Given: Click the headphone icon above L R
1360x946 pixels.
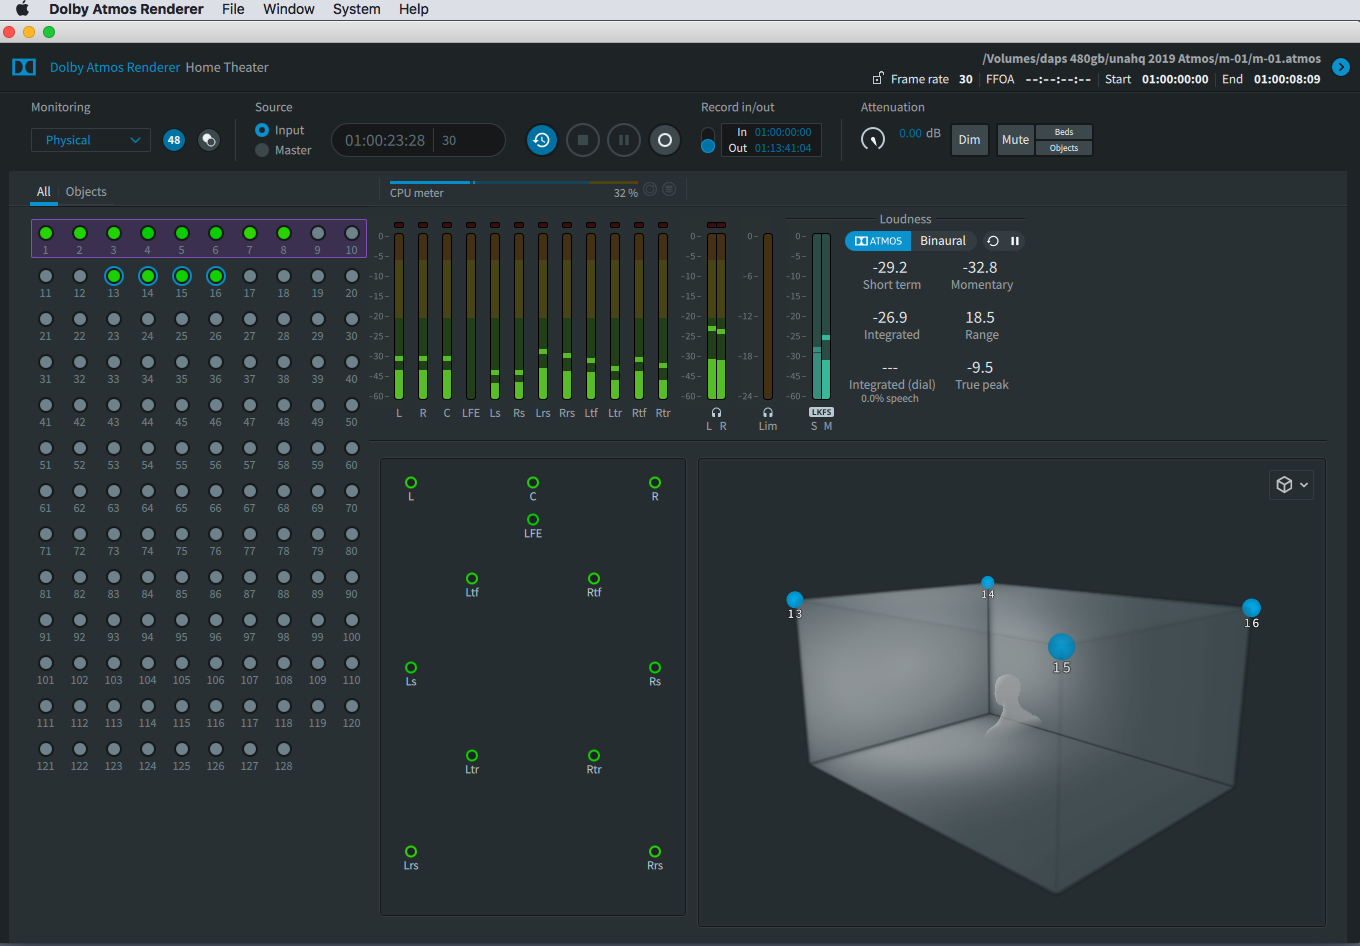Looking at the screenshot, I should coord(716,412).
